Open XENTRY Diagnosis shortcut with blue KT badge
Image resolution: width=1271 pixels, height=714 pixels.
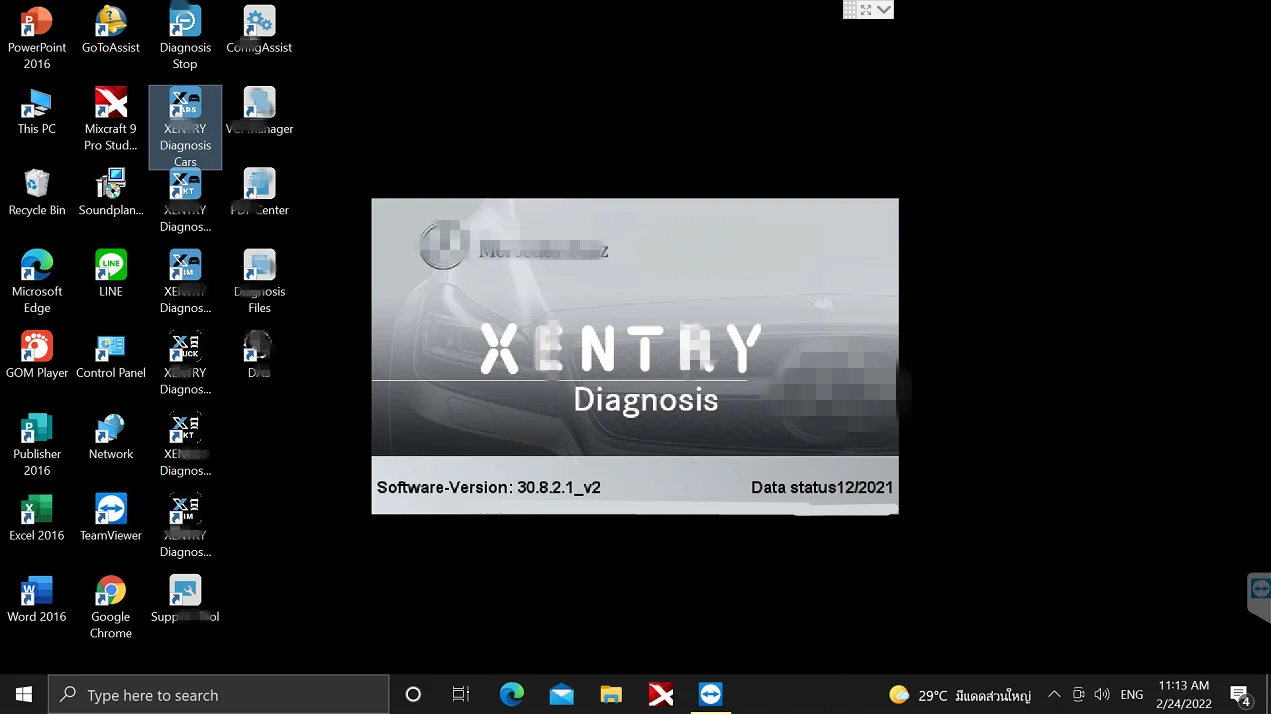pyautogui.click(x=185, y=200)
